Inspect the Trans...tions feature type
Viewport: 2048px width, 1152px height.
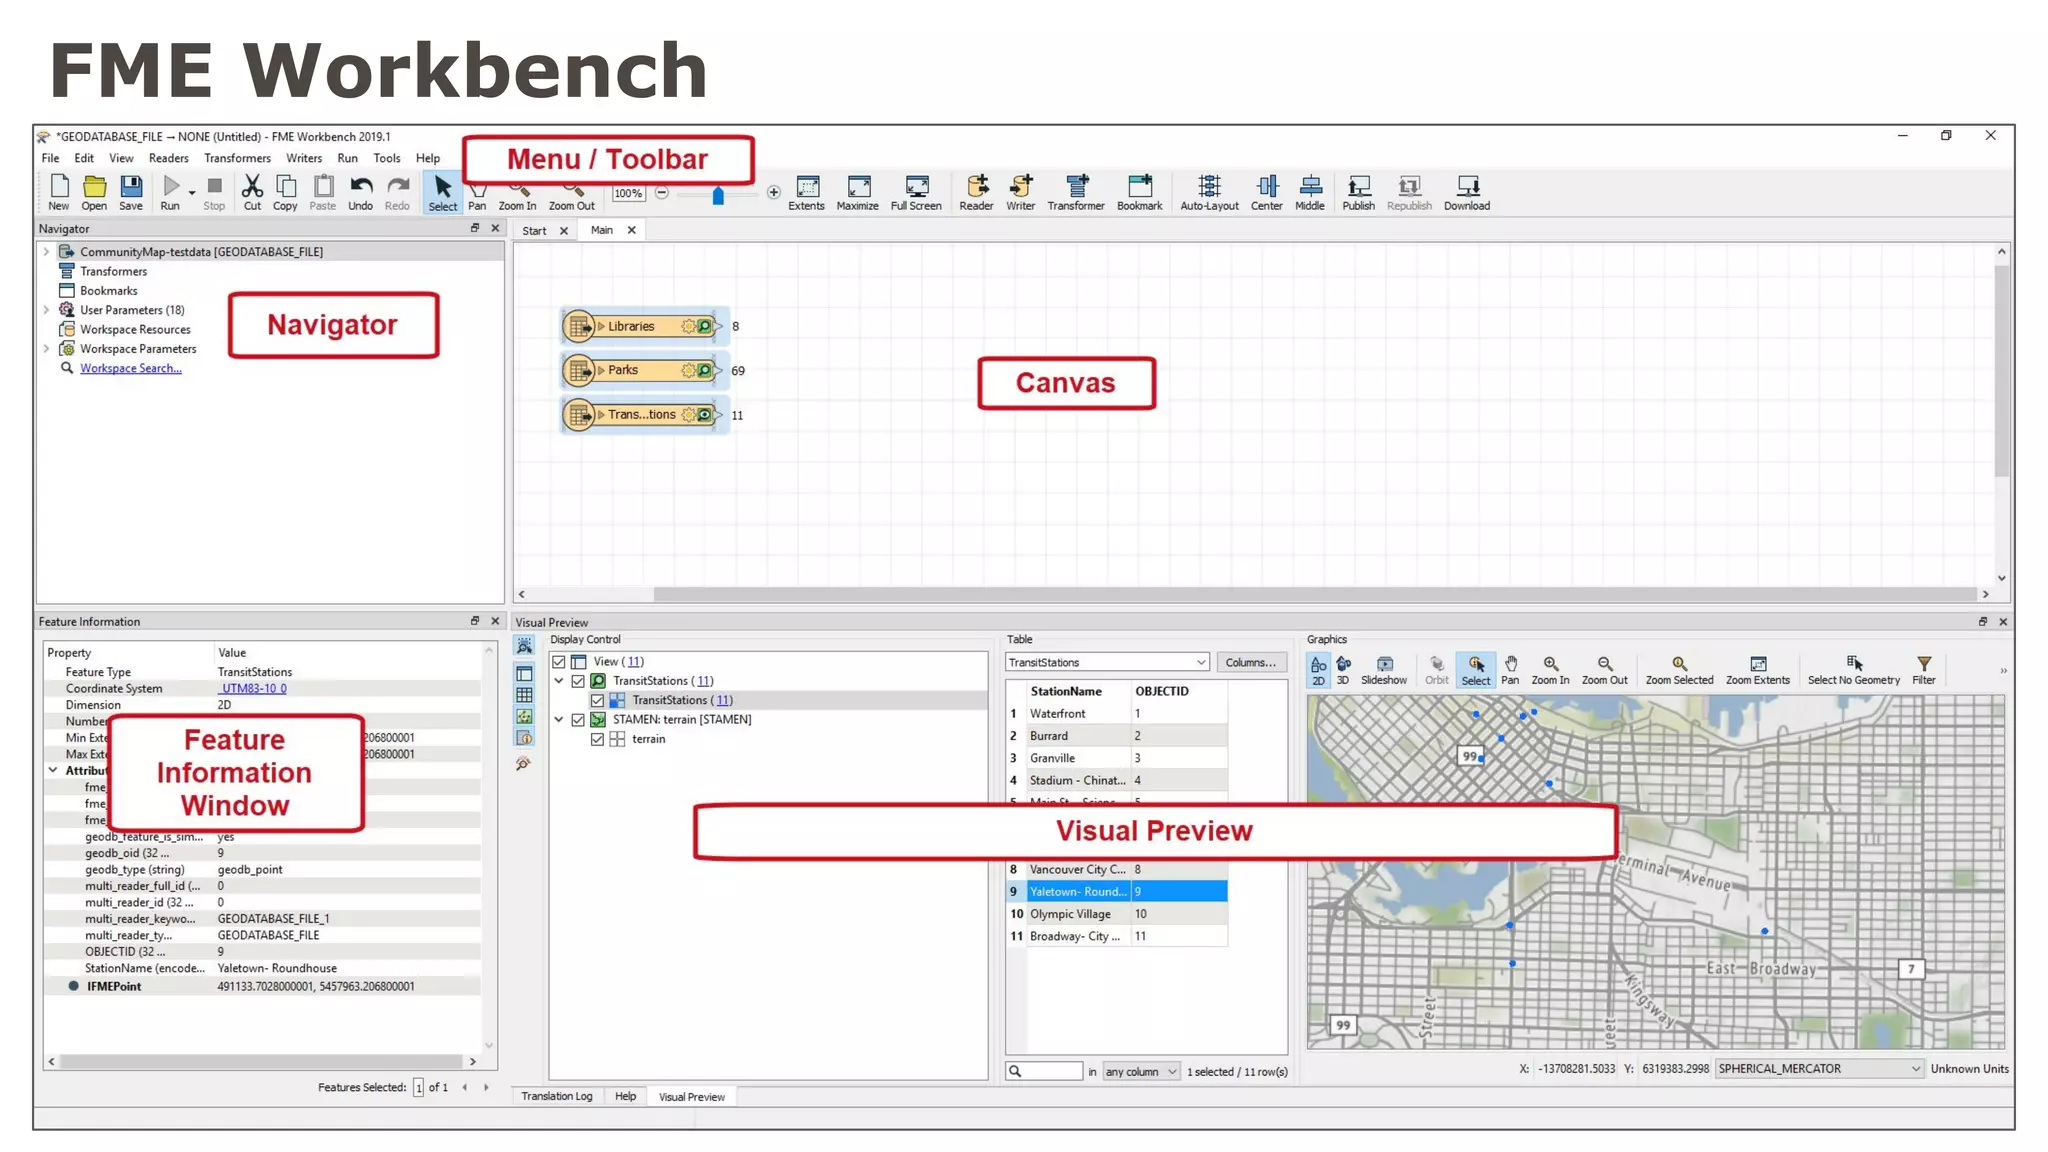point(641,415)
